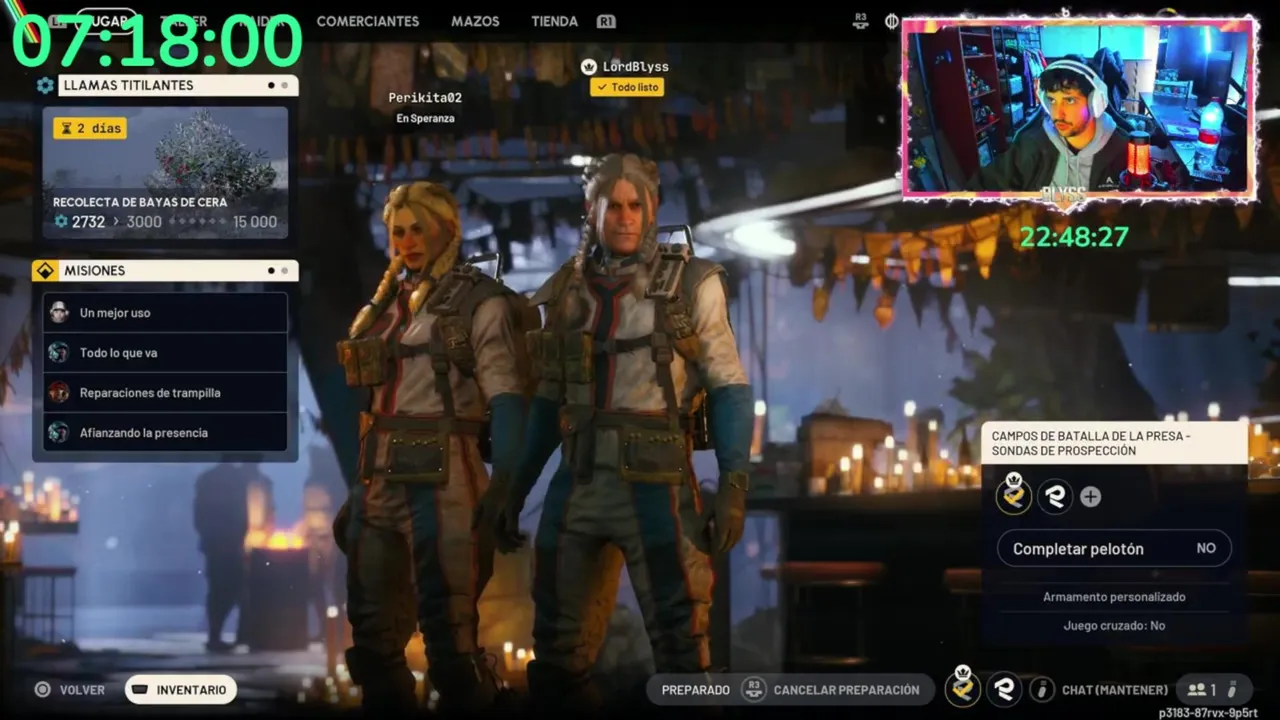Viewport: 1280px width, 720px height.
Task: Select second page dot of LLAMAS TITILANTES
Action: [284, 85]
